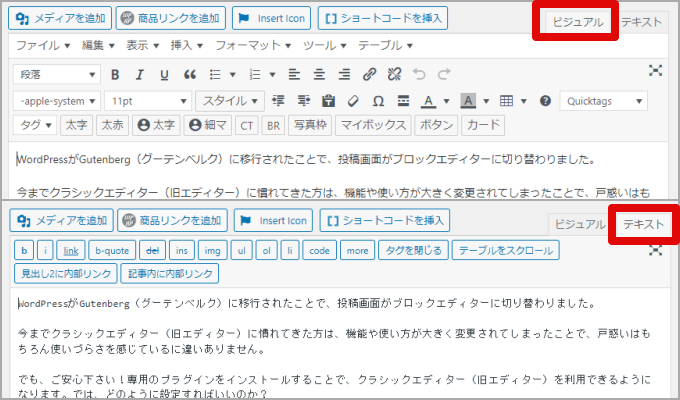Open the タグ dropdown button
This screenshot has height=400, width=680.
pos(35,125)
